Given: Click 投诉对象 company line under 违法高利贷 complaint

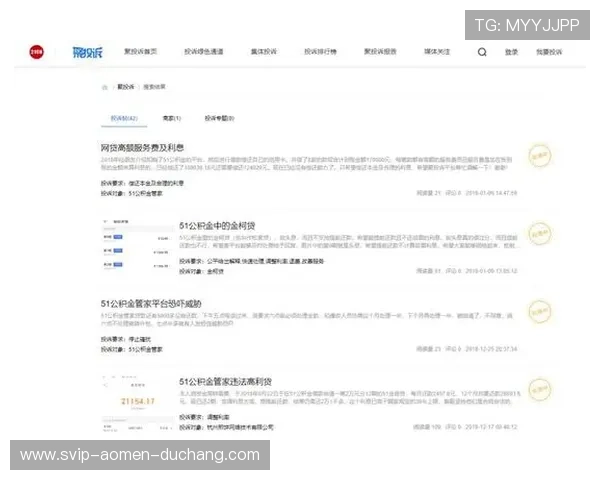Looking at the screenshot, I should pos(226,427).
